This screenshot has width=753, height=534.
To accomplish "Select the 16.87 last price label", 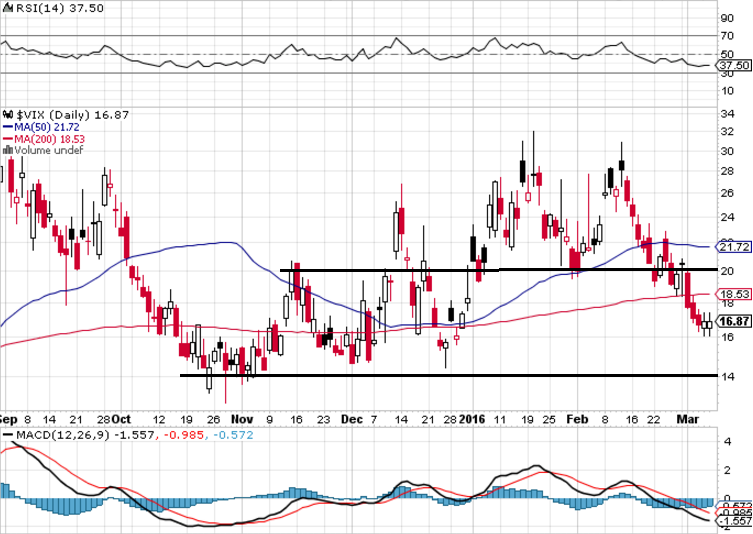I will (x=734, y=321).
